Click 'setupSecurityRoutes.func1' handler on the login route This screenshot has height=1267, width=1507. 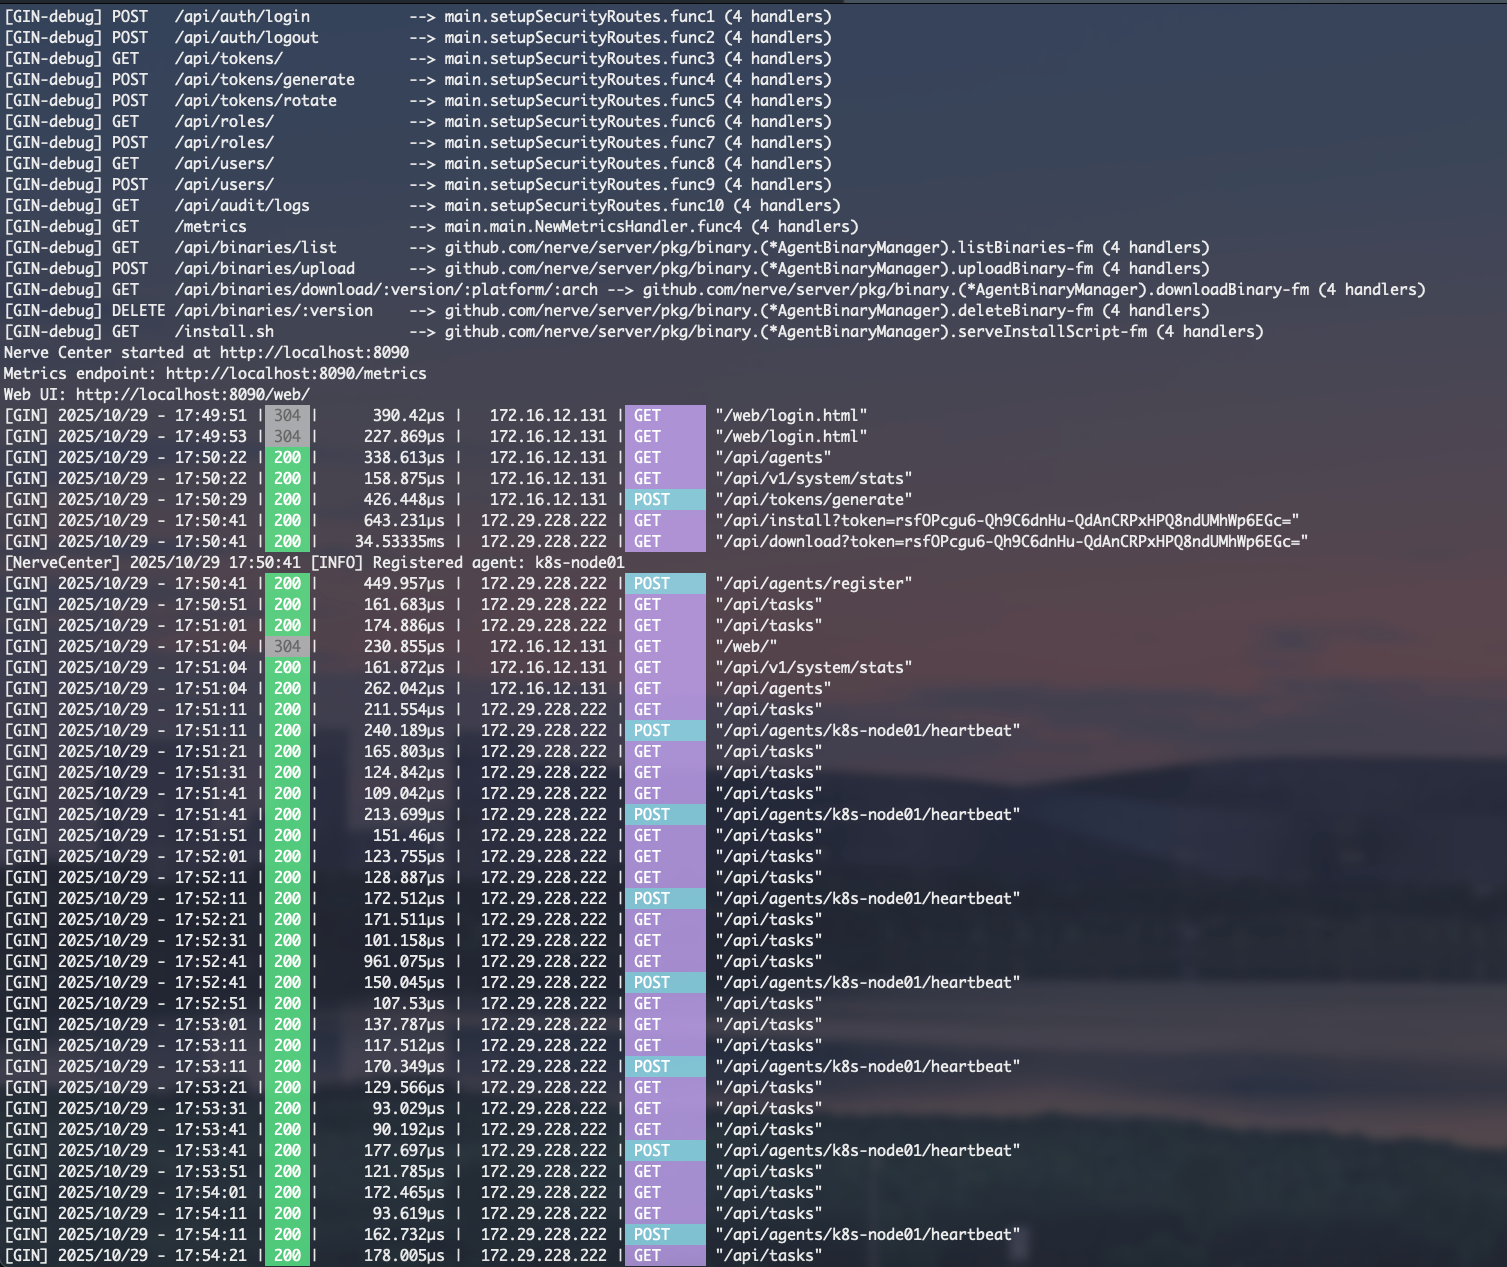click(x=602, y=16)
